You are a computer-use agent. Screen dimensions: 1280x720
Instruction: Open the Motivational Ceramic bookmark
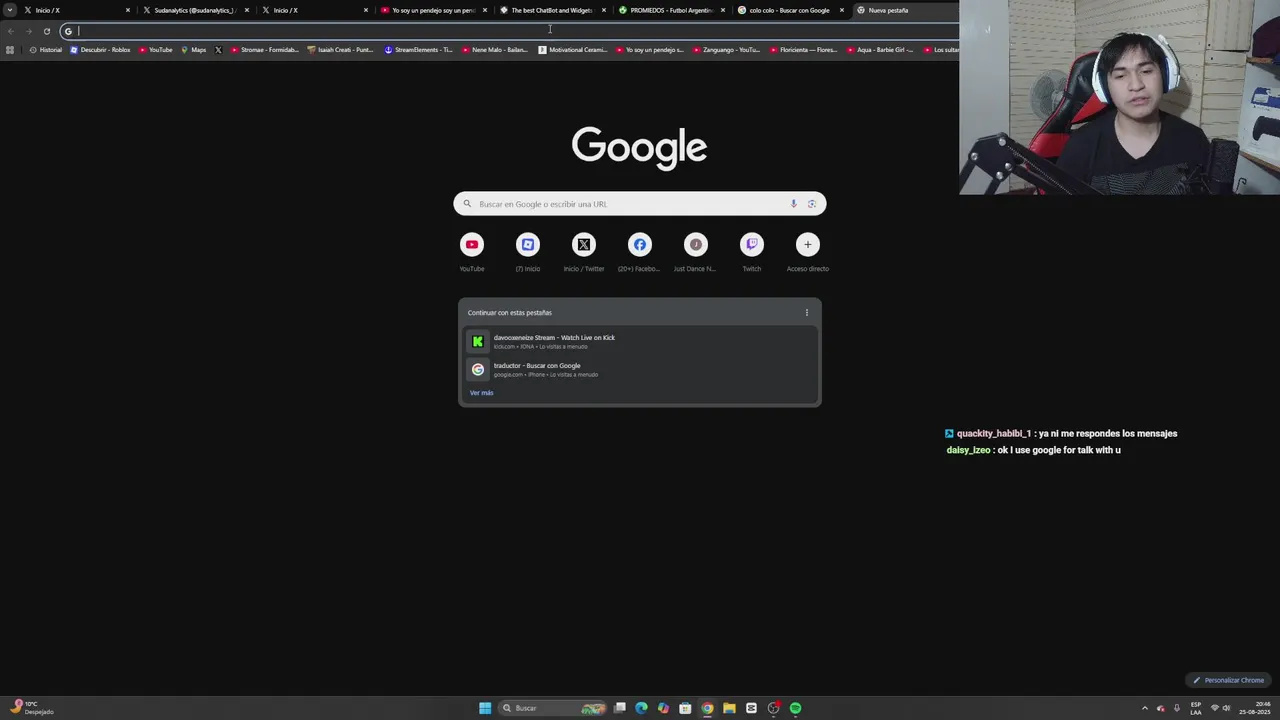tap(572, 49)
